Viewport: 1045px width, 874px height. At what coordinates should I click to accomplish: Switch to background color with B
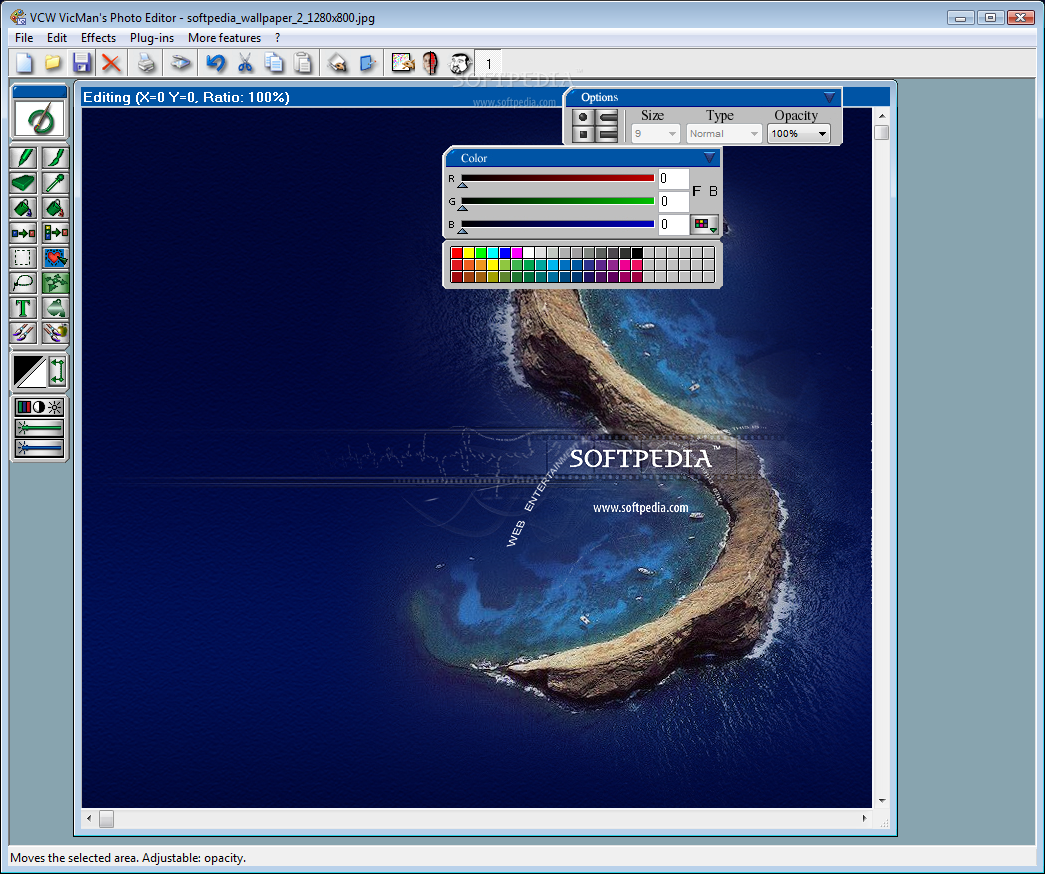(713, 191)
